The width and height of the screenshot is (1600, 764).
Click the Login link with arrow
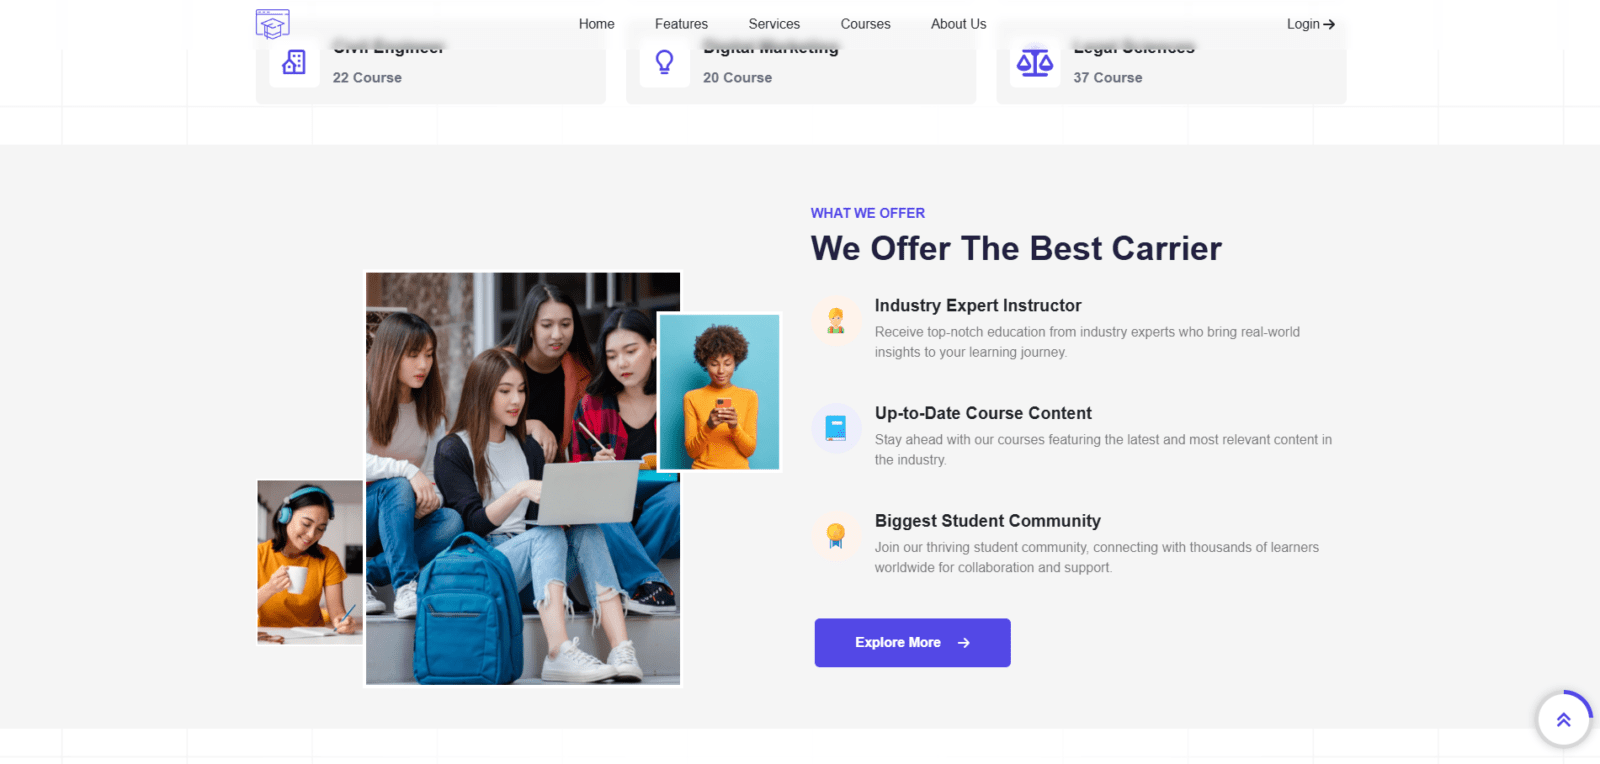pyautogui.click(x=1310, y=24)
